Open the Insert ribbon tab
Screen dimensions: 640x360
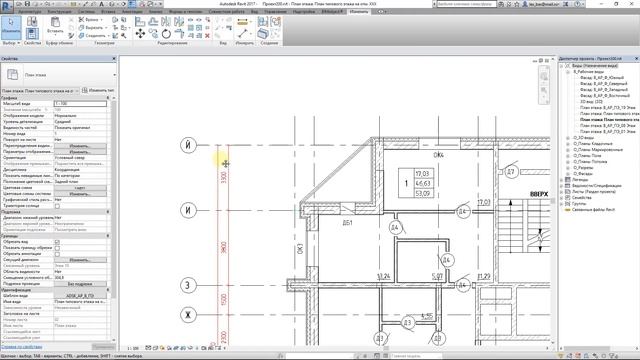click(108, 12)
